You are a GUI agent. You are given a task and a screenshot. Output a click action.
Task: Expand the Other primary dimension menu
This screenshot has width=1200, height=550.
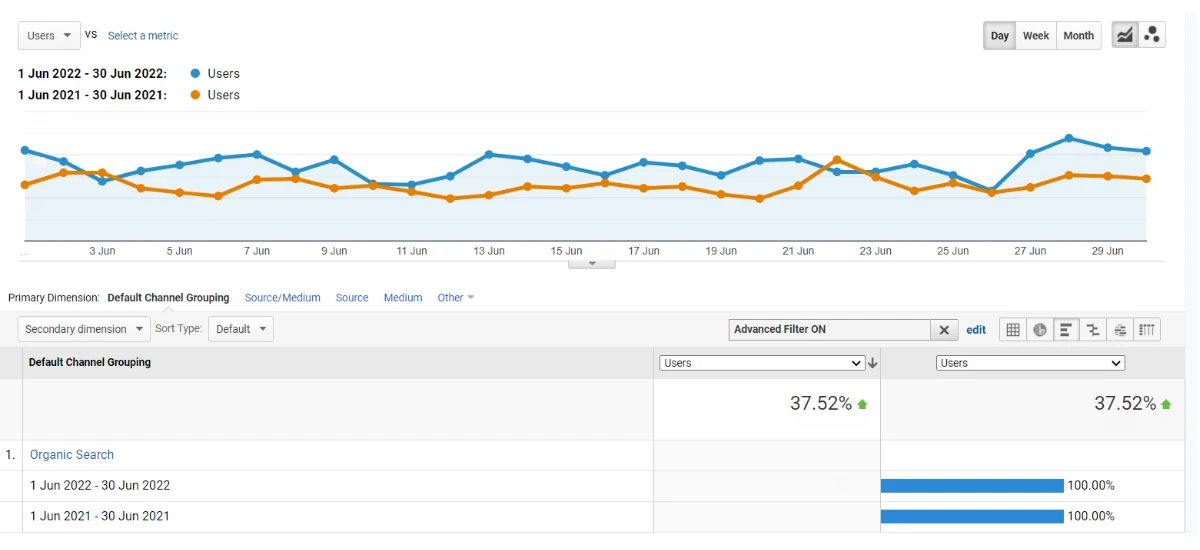(455, 298)
